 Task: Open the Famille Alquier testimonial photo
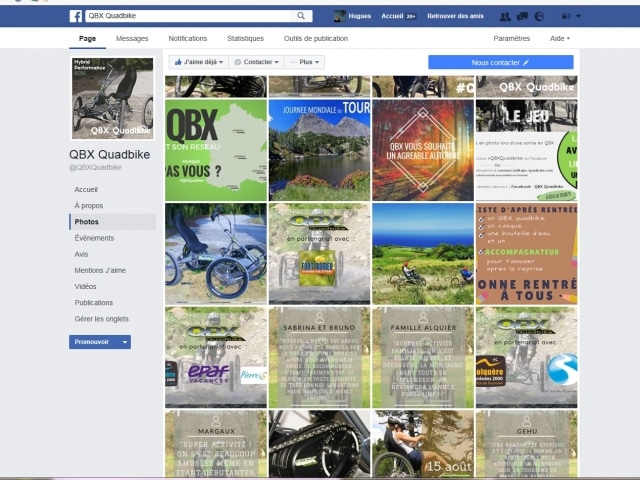pos(423,358)
